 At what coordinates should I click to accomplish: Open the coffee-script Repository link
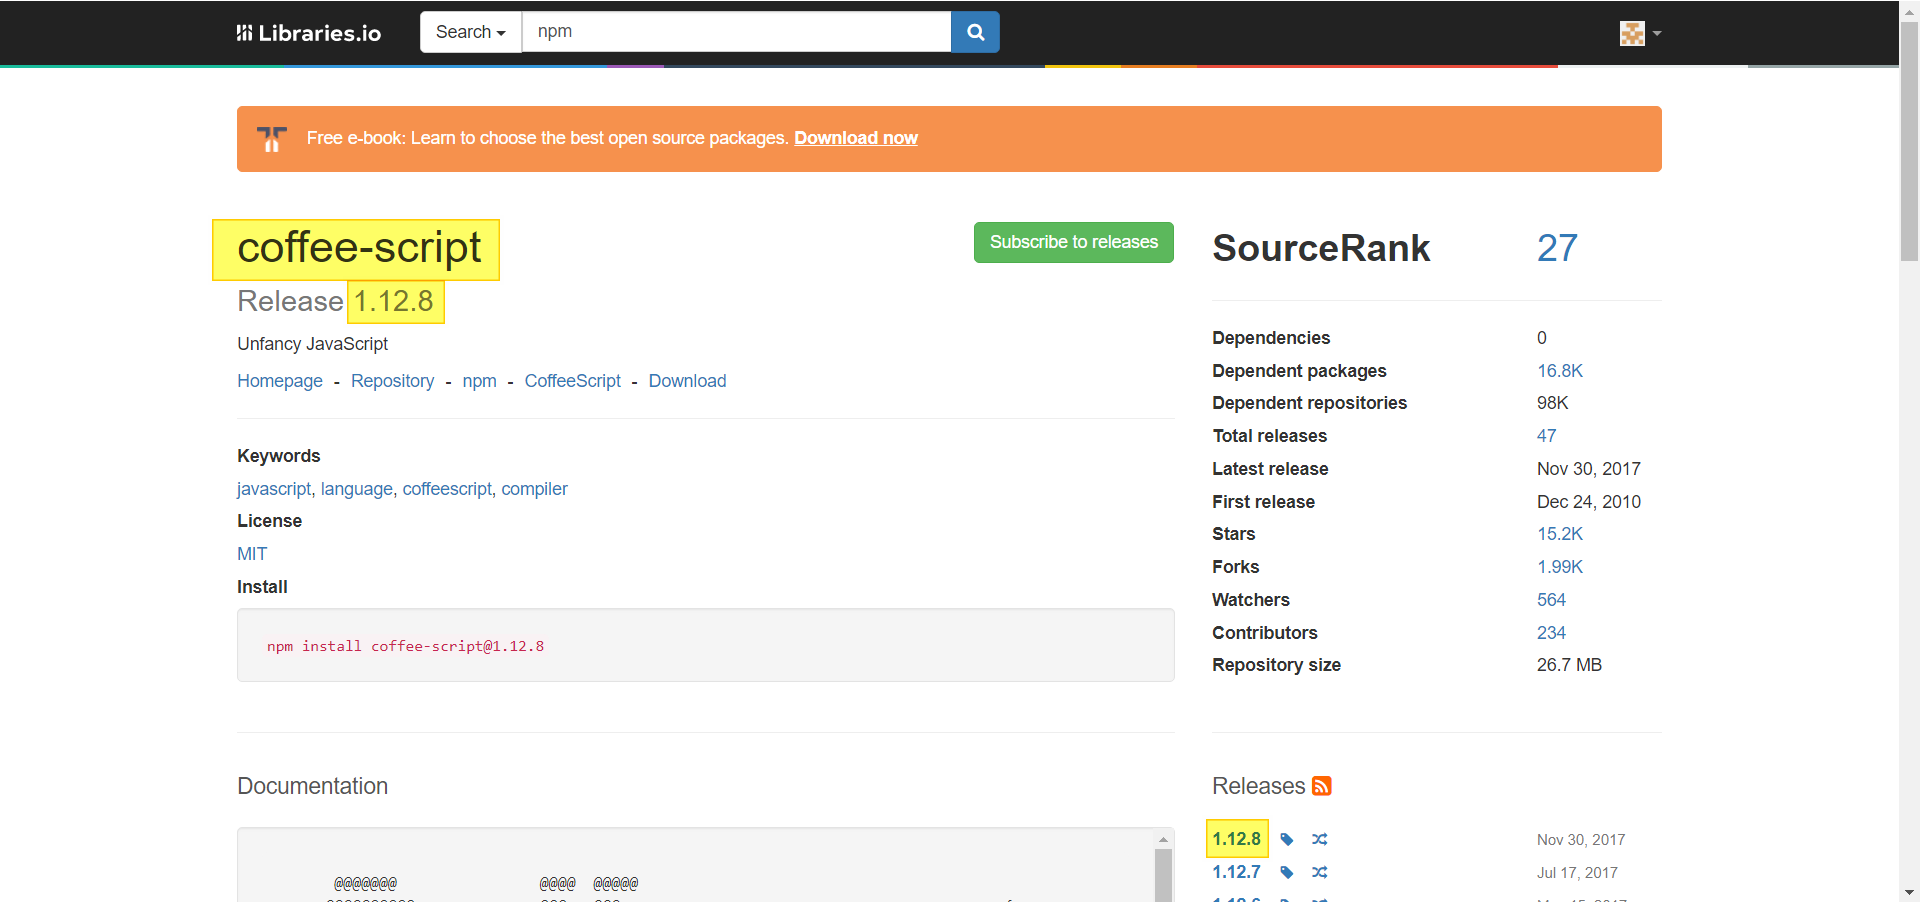pyautogui.click(x=392, y=381)
